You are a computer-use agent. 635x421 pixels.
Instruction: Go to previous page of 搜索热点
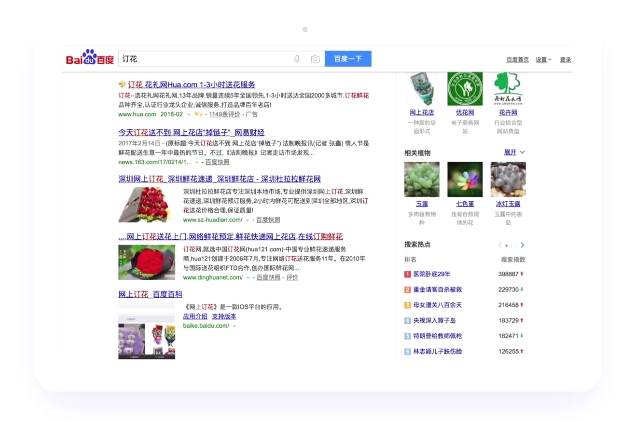[x=500, y=245]
